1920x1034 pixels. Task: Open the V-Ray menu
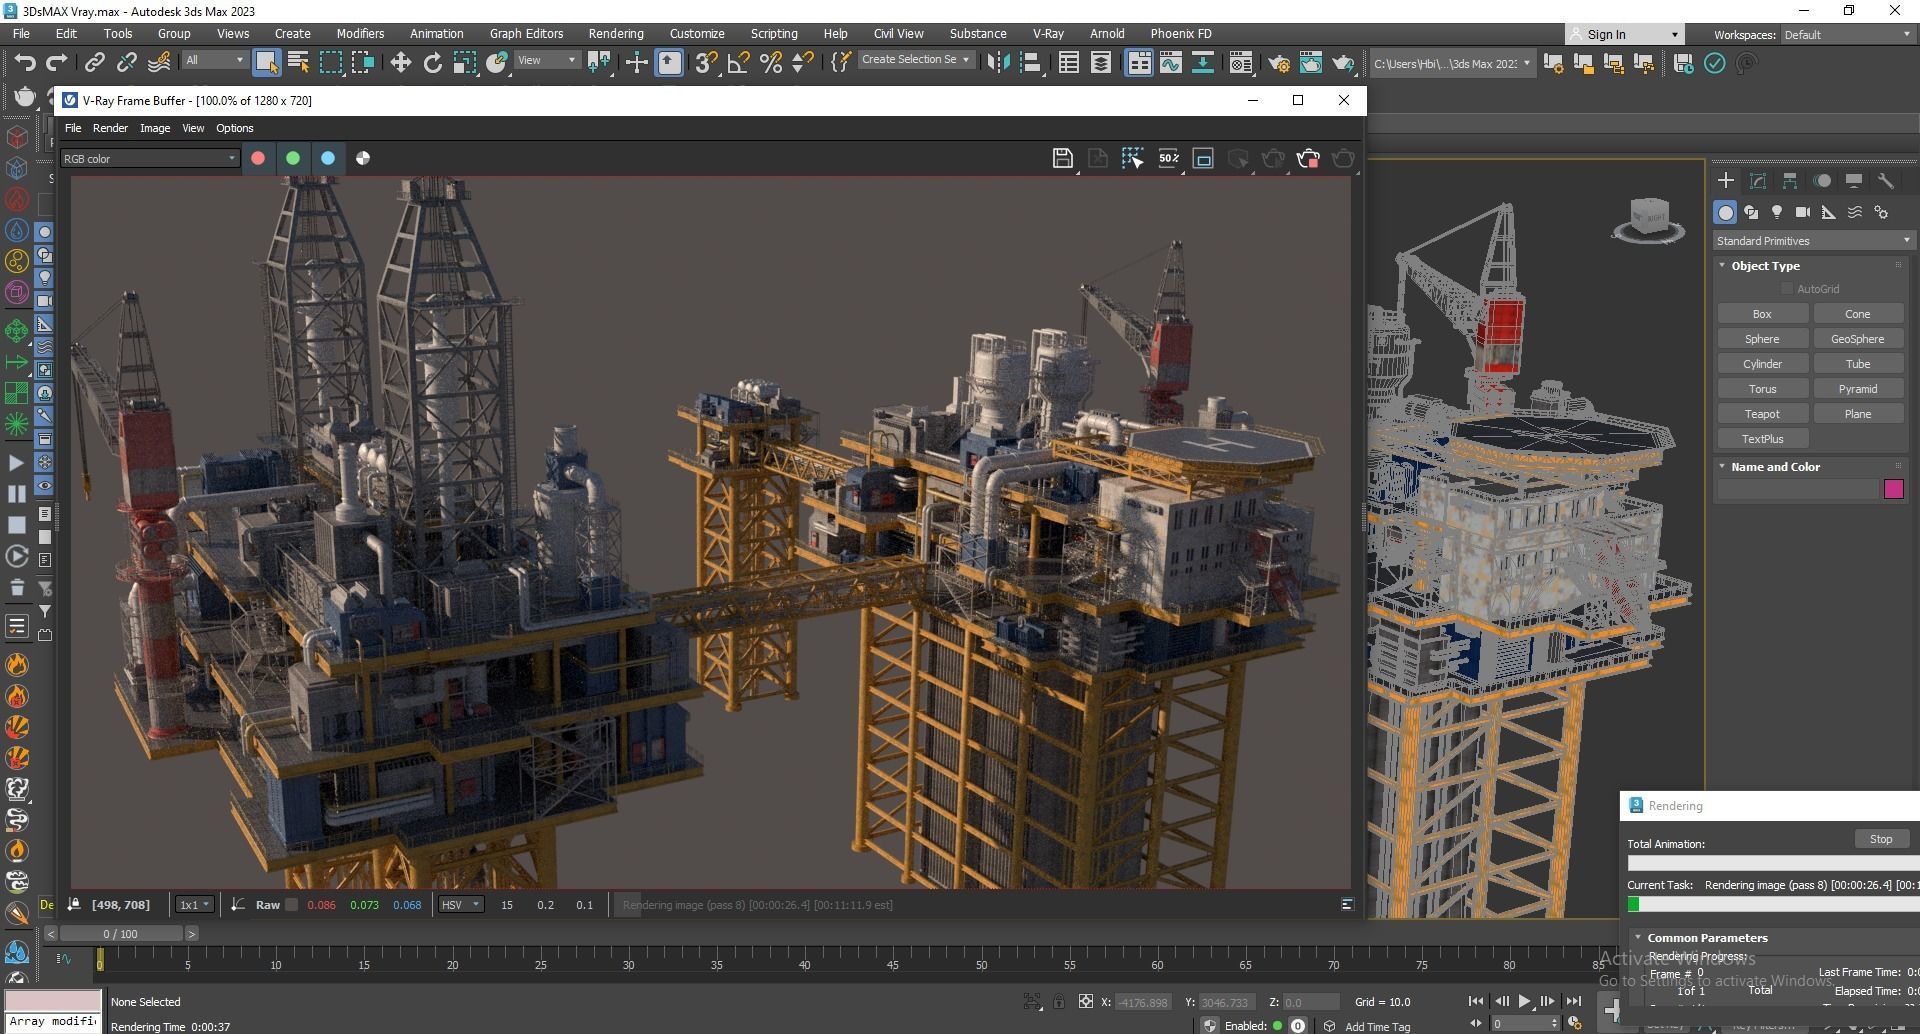point(1047,33)
